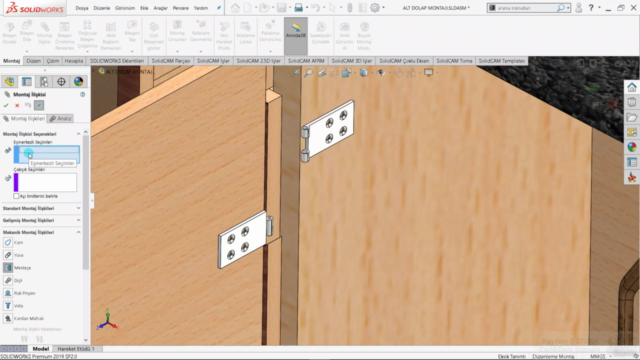Viewport: 640px width, 360px height.
Task: Open the ConfigurationManager tab icon
Action: (44, 82)
